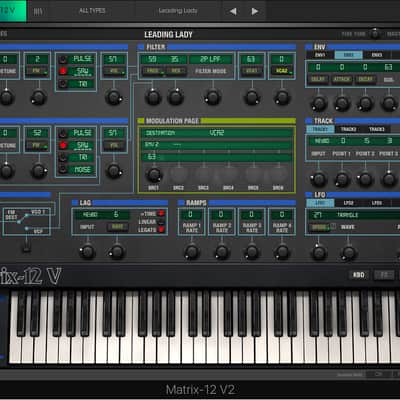This screenshot has height=400, width=400.
Task: Click the small button below FM DEST switch
Action: [x=27, y=248]
